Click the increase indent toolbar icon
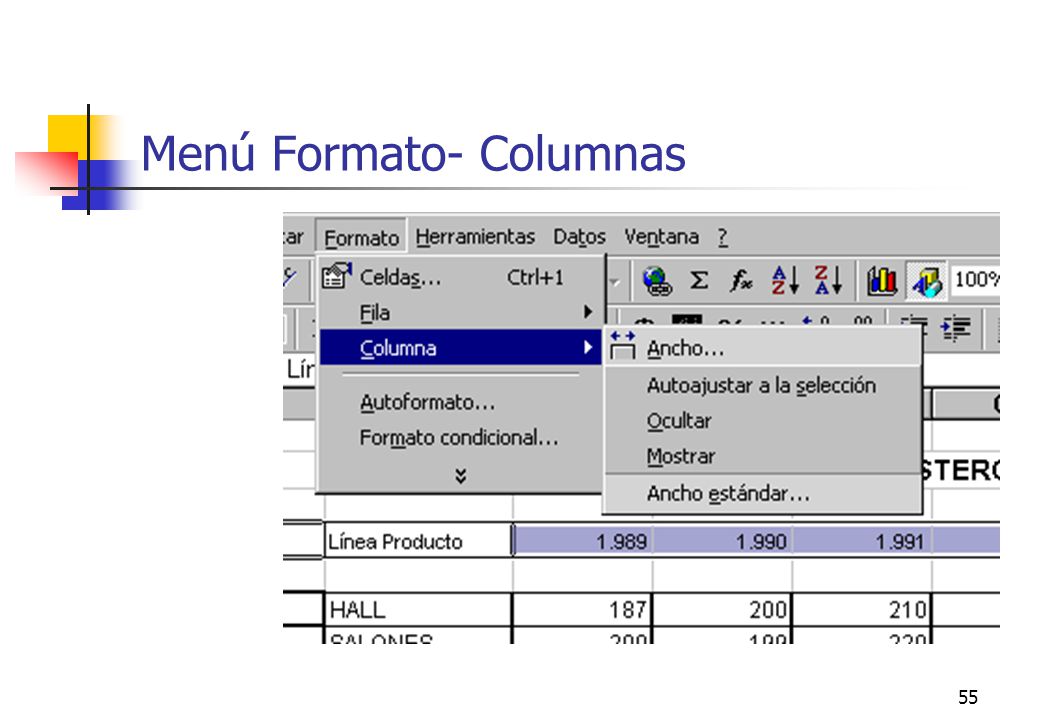Viewport: 1040px width, 720px height. click(955, 328)
